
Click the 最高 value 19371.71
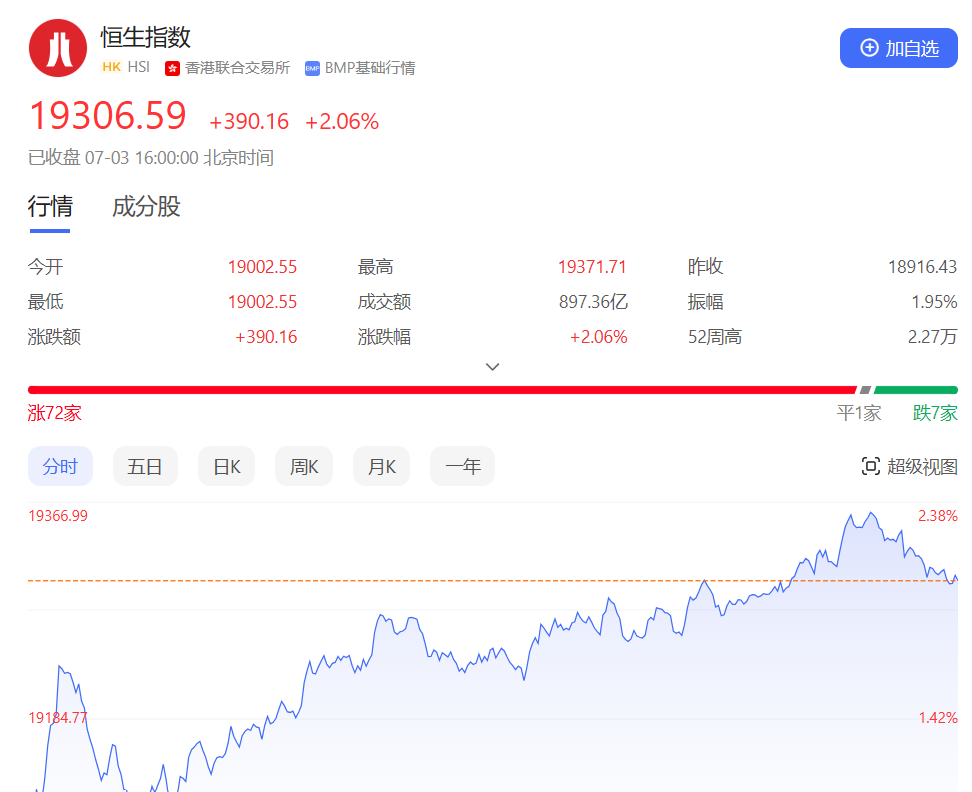(592, 267)
